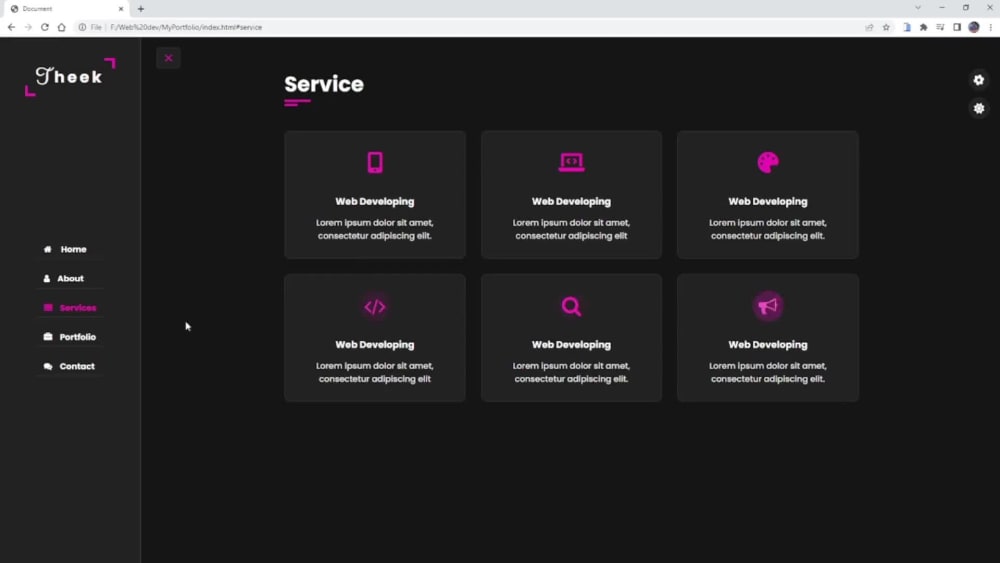Screen dimensions: 1000x563
Task: Toggle the lower sun/gear theme icon
Action: click(x=979, y=108)
